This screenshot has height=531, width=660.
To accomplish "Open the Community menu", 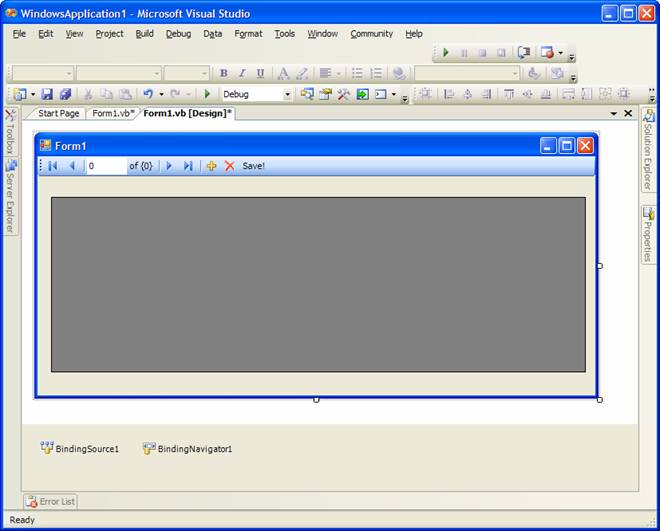I will pyautogui.click(x=372, y=34).
